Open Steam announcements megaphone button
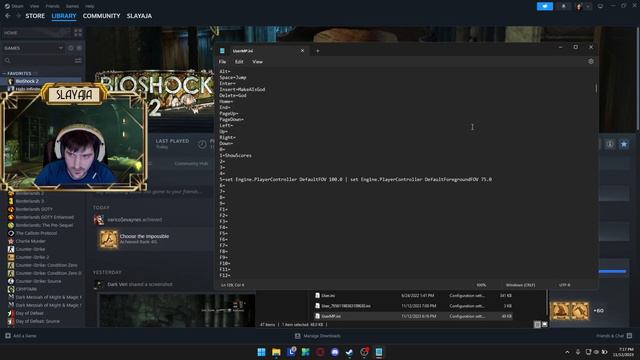Viewport: 640px width, 360px height. (544, 7)
